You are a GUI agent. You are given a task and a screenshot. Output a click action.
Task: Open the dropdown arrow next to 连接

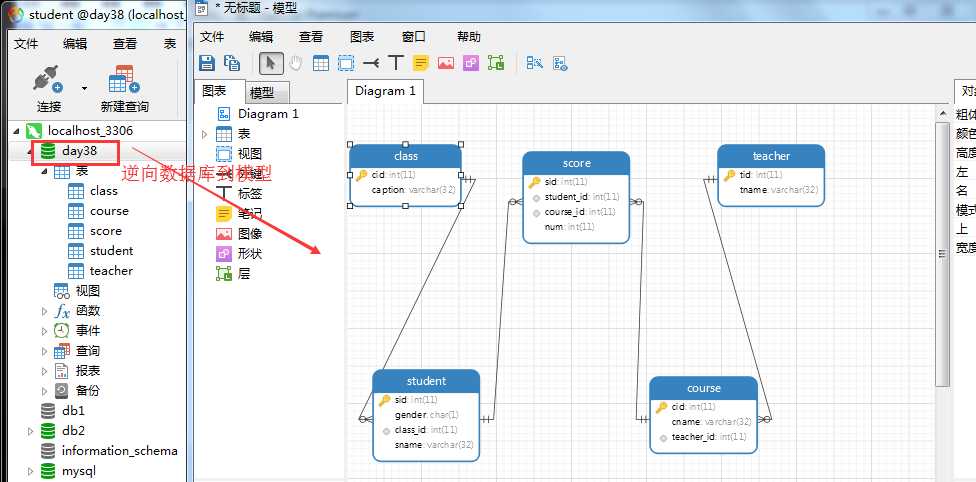pyautogui.click(x=84, y=88)
